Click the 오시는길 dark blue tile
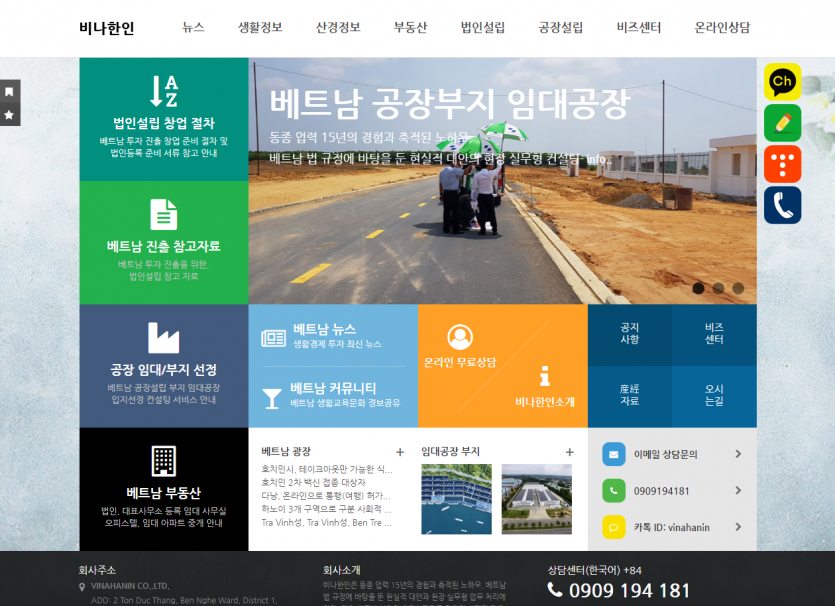The image size is (835, 606). pyautogui.click(x=714, y=395)
